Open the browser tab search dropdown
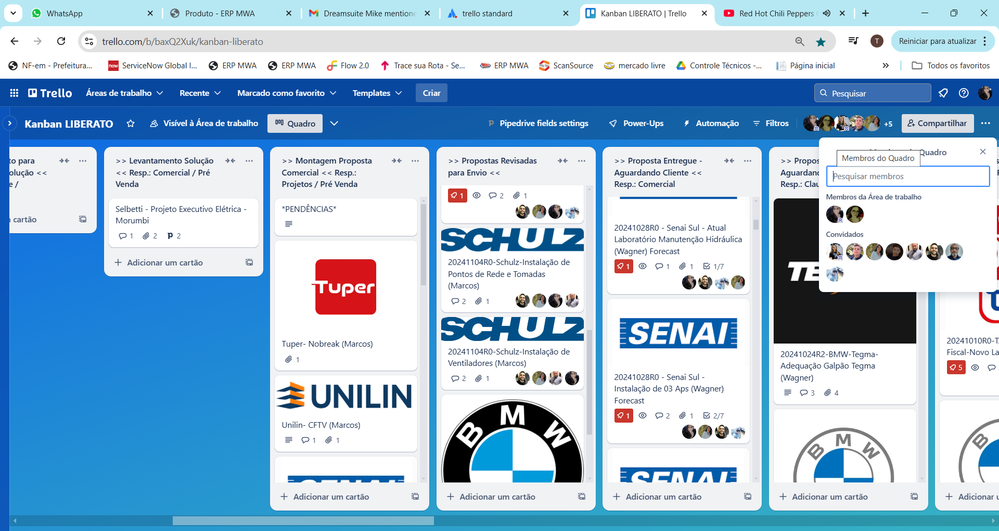 pyautogui.click(x=13, y=13)
